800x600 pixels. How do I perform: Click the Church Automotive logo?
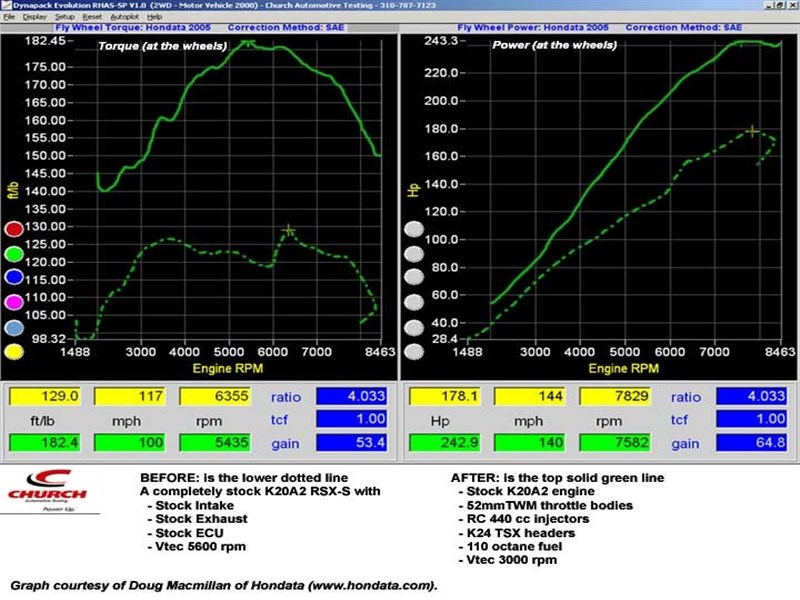click(47, 490)
